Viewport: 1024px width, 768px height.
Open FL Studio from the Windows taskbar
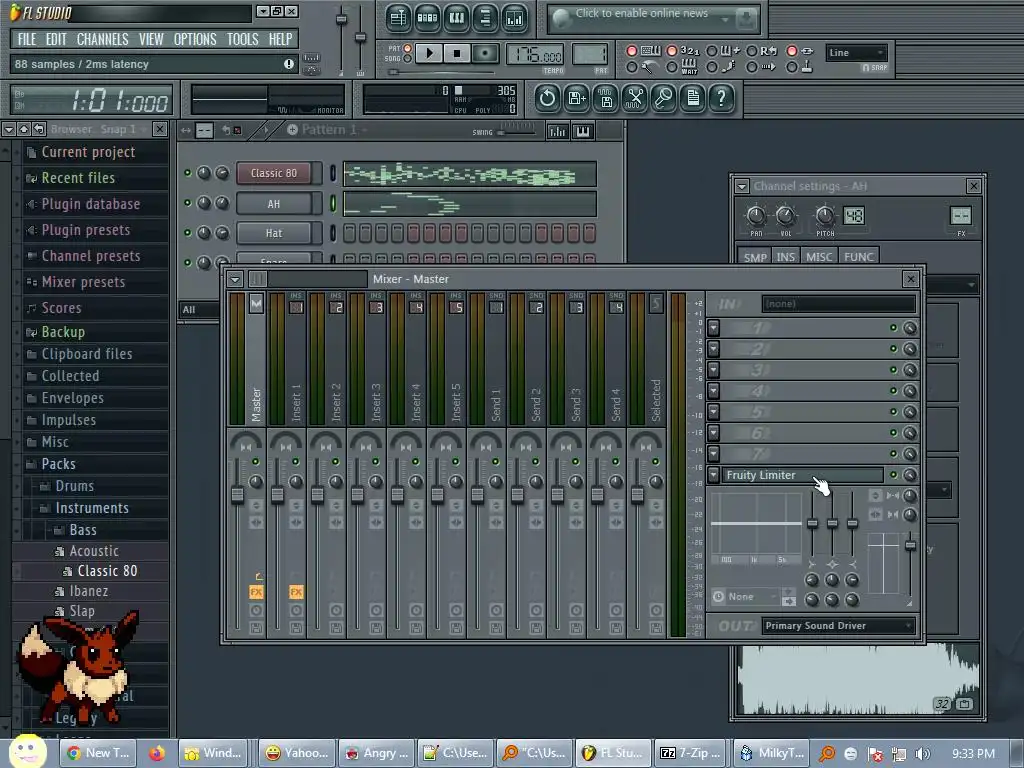point(613,753)
